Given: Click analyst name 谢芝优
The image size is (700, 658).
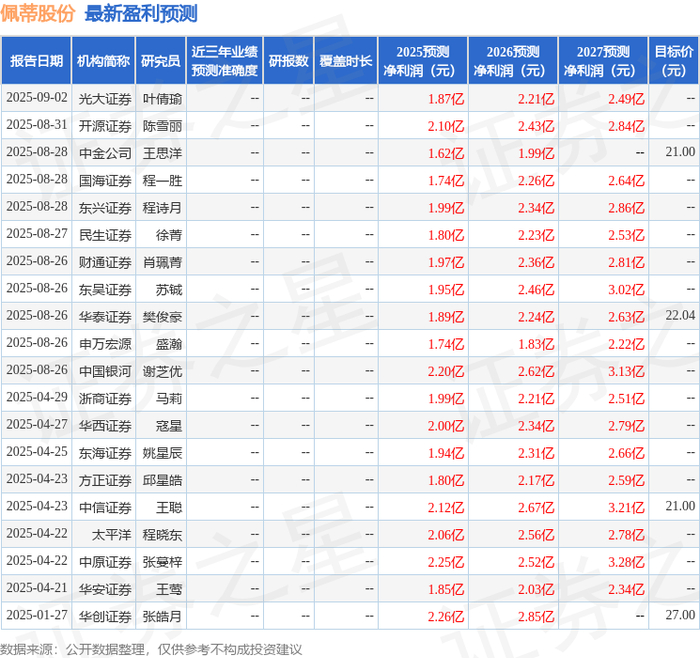Looking at the screenshot, I should coord(162,371).
